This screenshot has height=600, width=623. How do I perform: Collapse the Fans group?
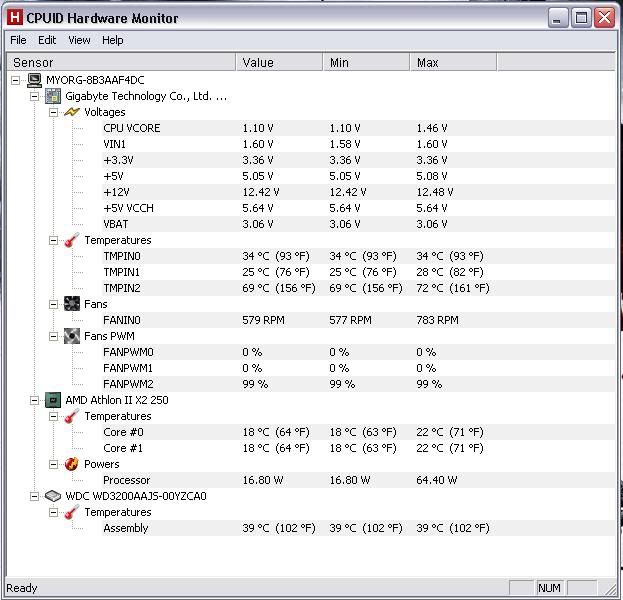point(53,304)
